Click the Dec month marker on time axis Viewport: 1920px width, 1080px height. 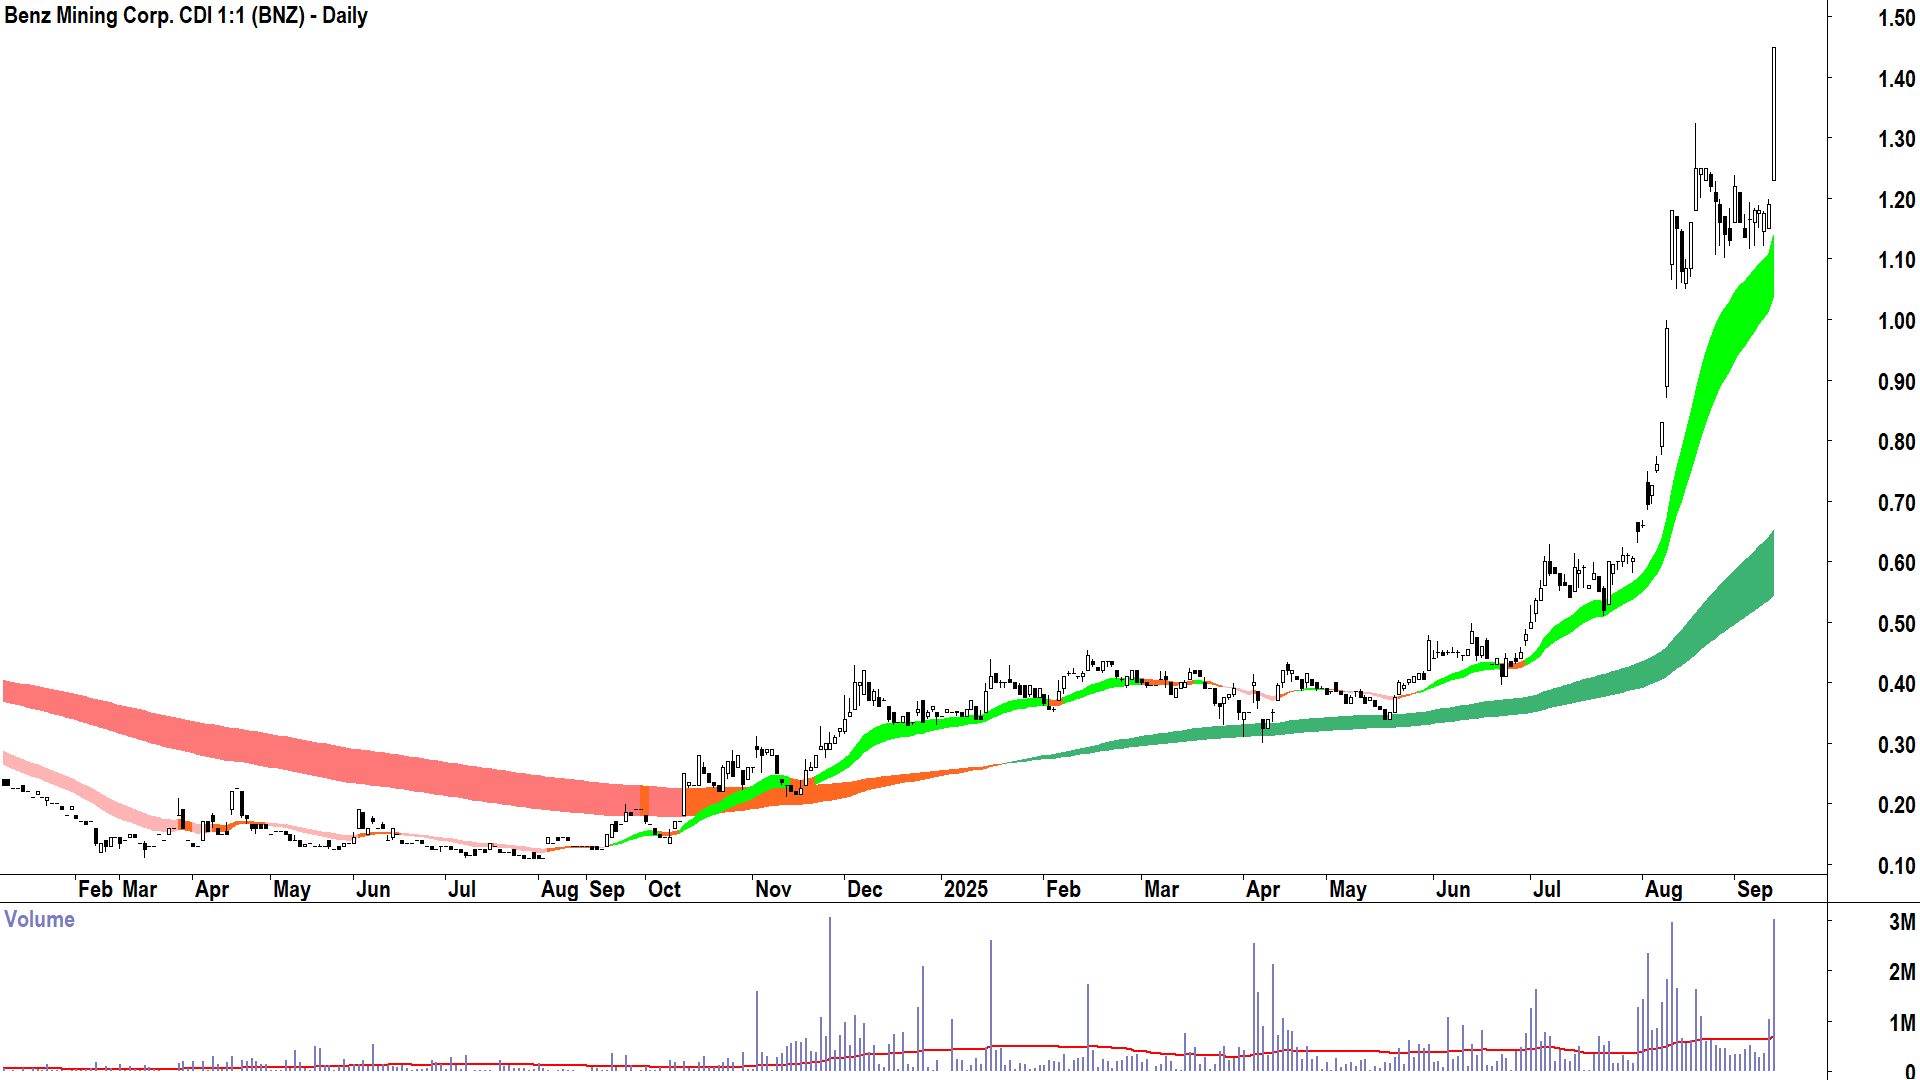click(x=864, y=889)
